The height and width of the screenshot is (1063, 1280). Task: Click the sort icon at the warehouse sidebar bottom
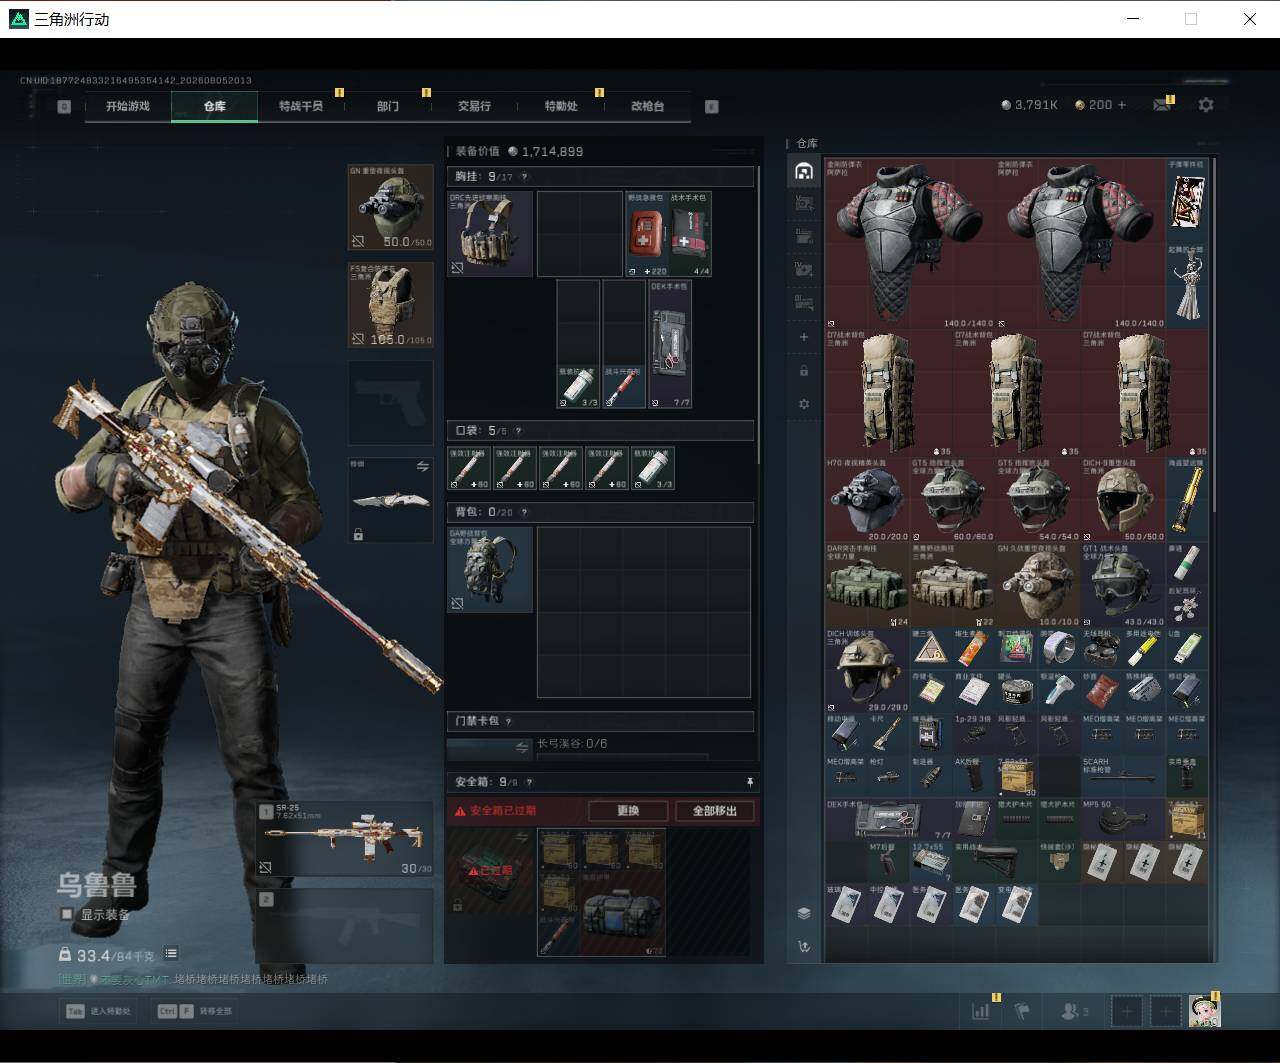point(804,946)
